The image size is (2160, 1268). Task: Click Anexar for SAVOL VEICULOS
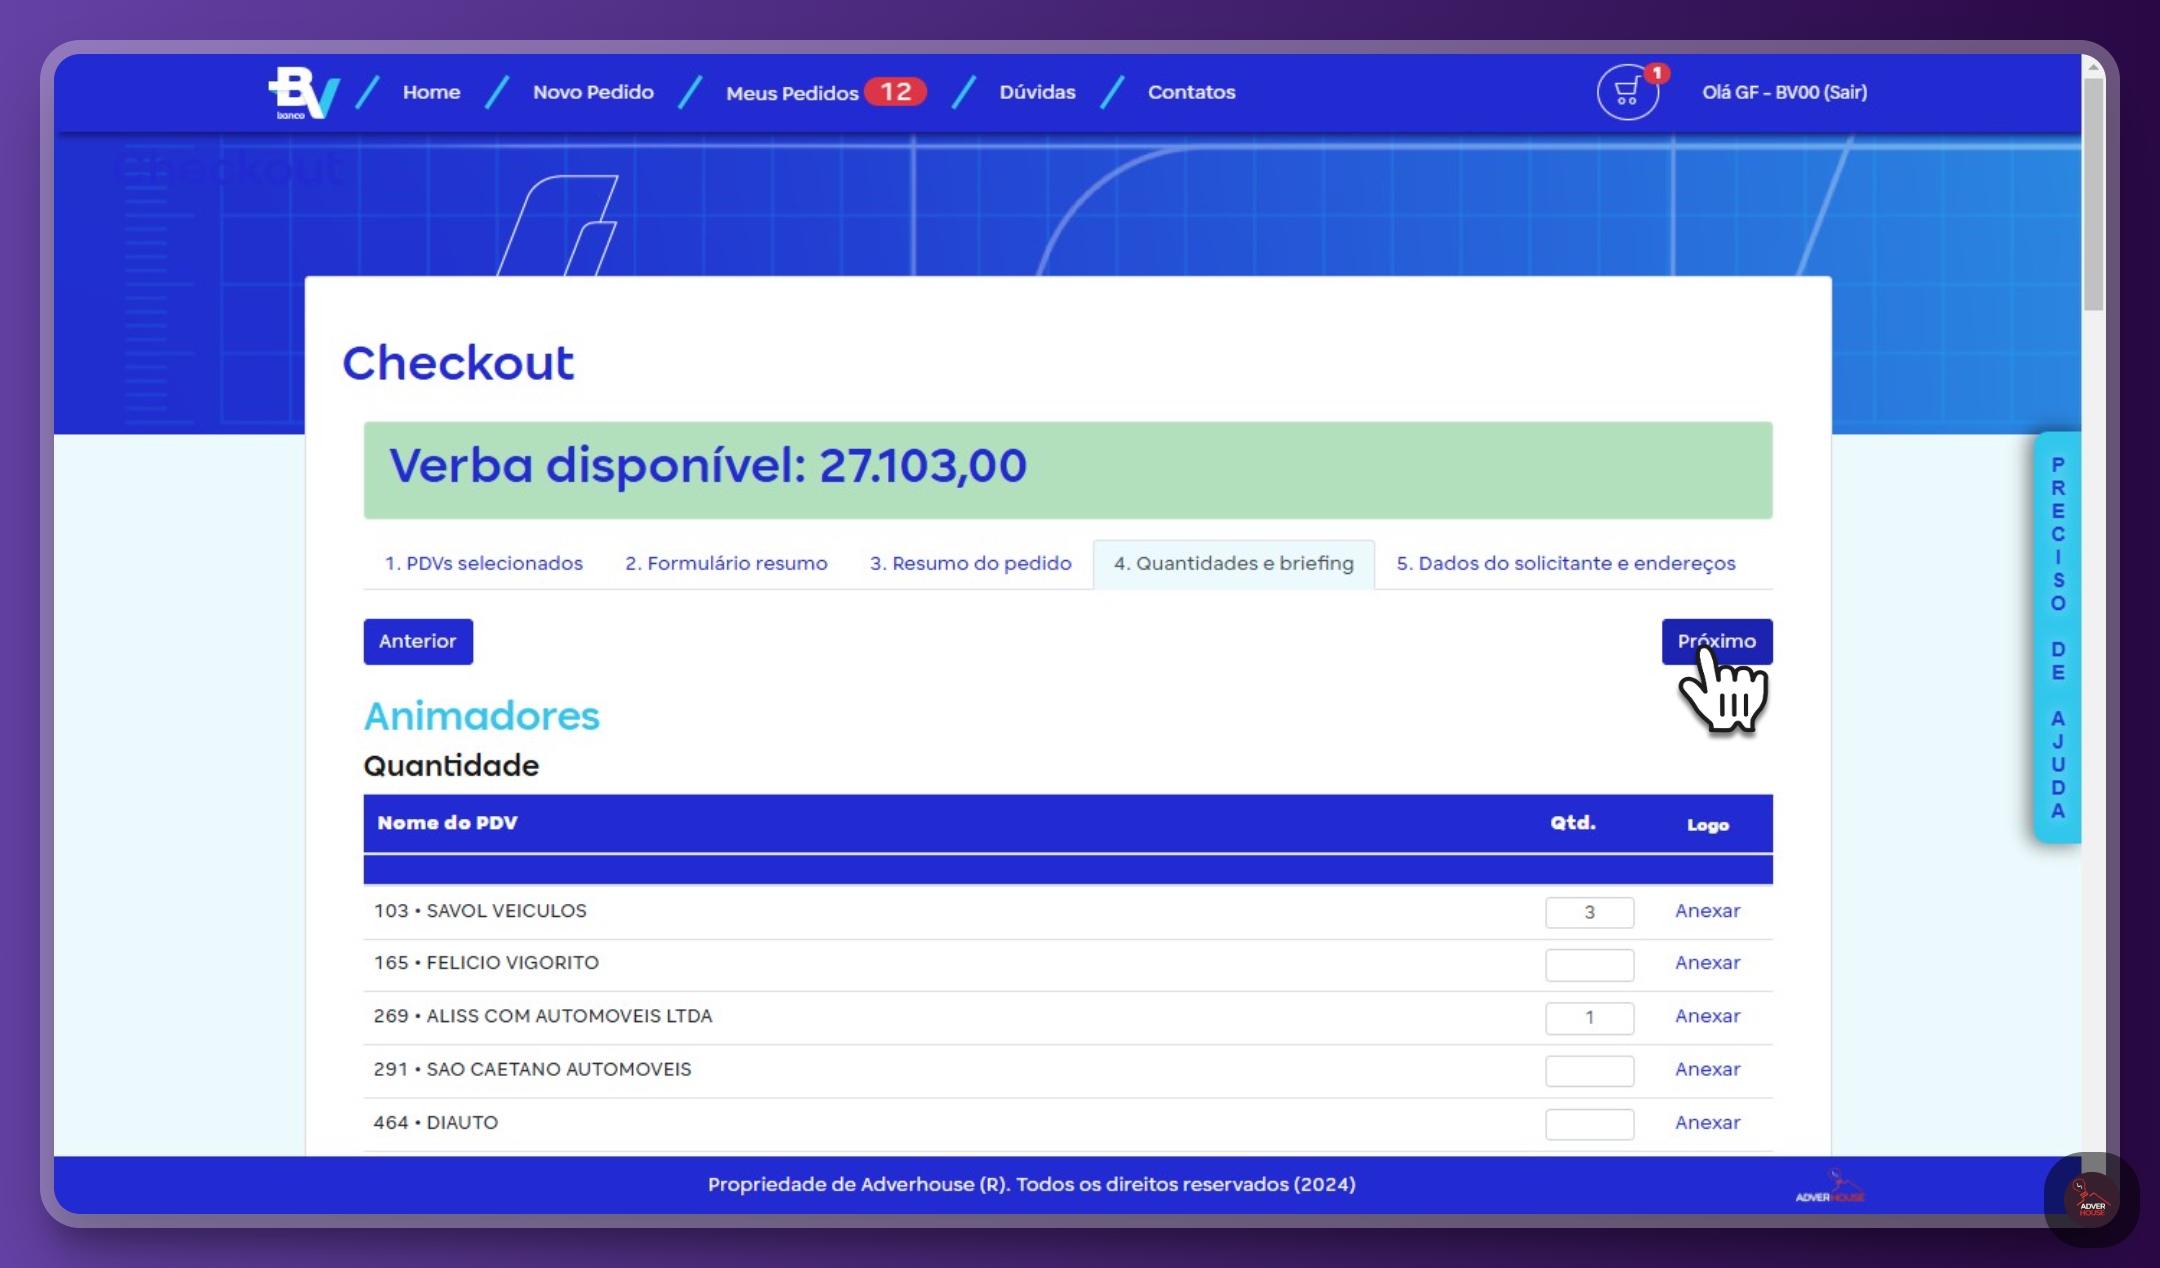coord(1708,911)
